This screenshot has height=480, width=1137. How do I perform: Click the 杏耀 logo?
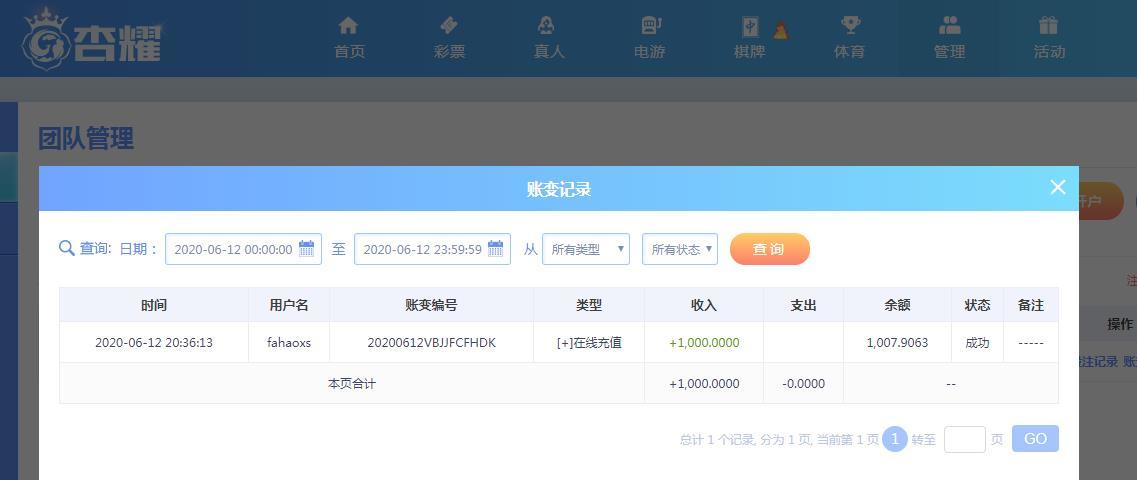pos(92,39)
